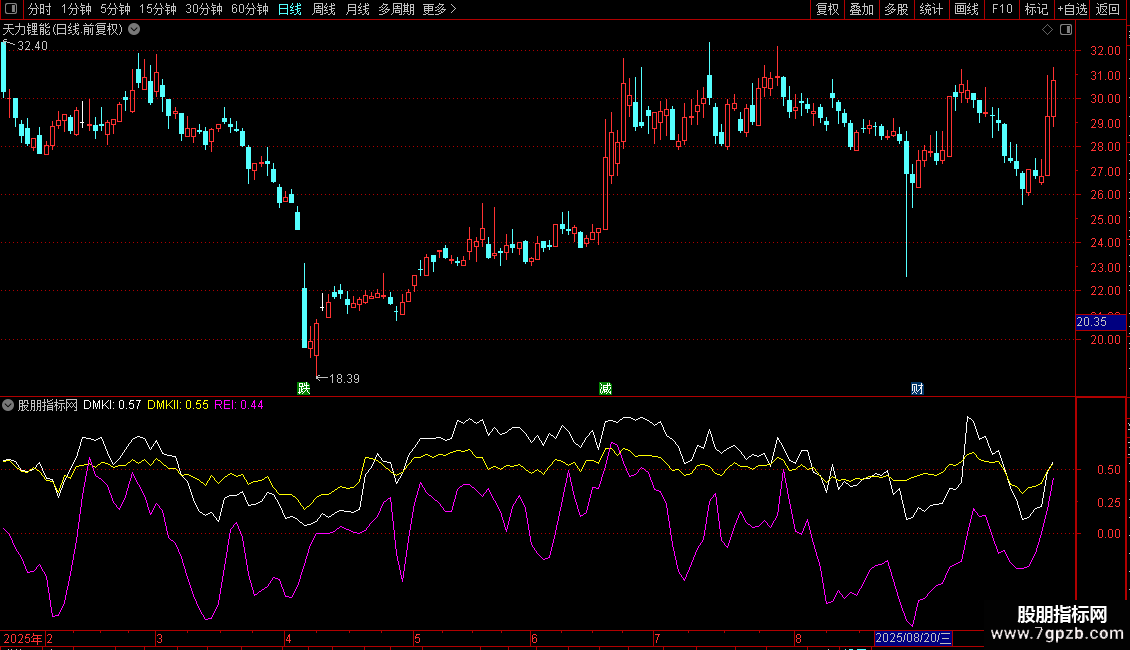This screenshot has width=1130, height=650.
Task: Click the blue 财 event marker
Action: point(917,388)
